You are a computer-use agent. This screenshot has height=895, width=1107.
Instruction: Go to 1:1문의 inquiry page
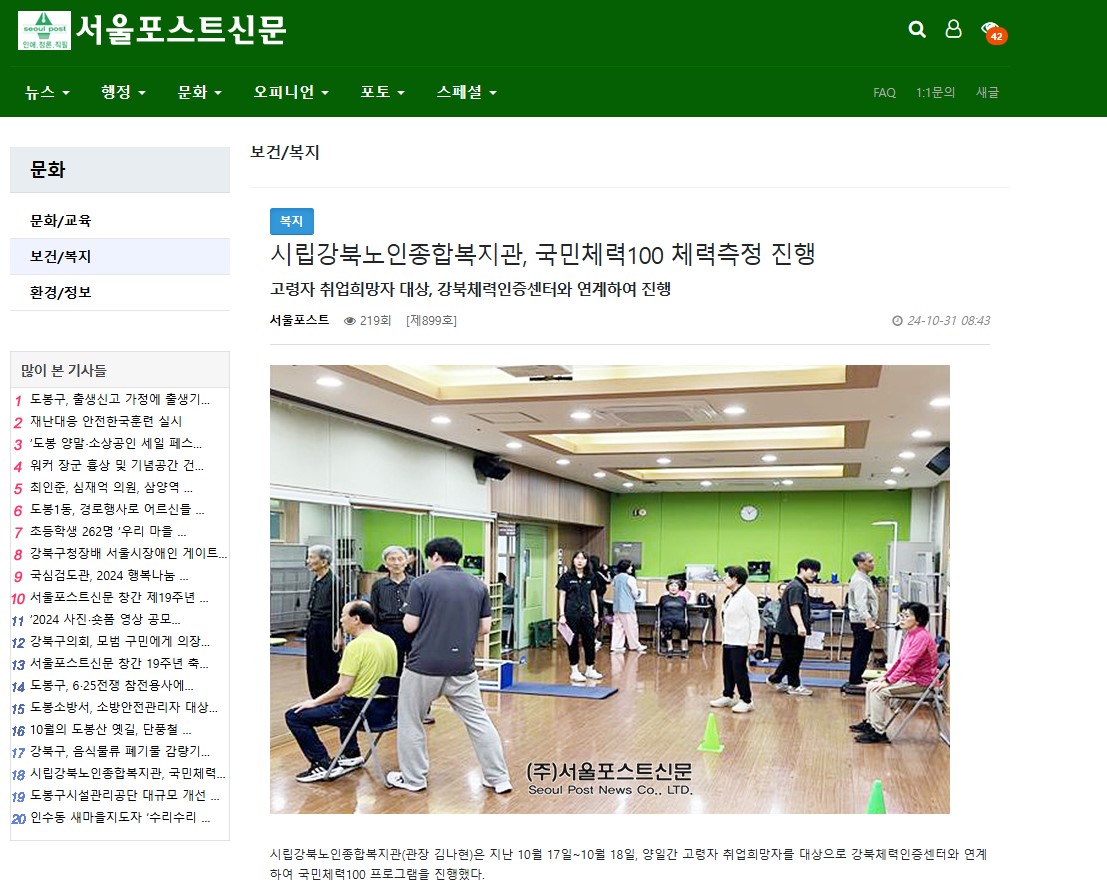pos(935,92)
